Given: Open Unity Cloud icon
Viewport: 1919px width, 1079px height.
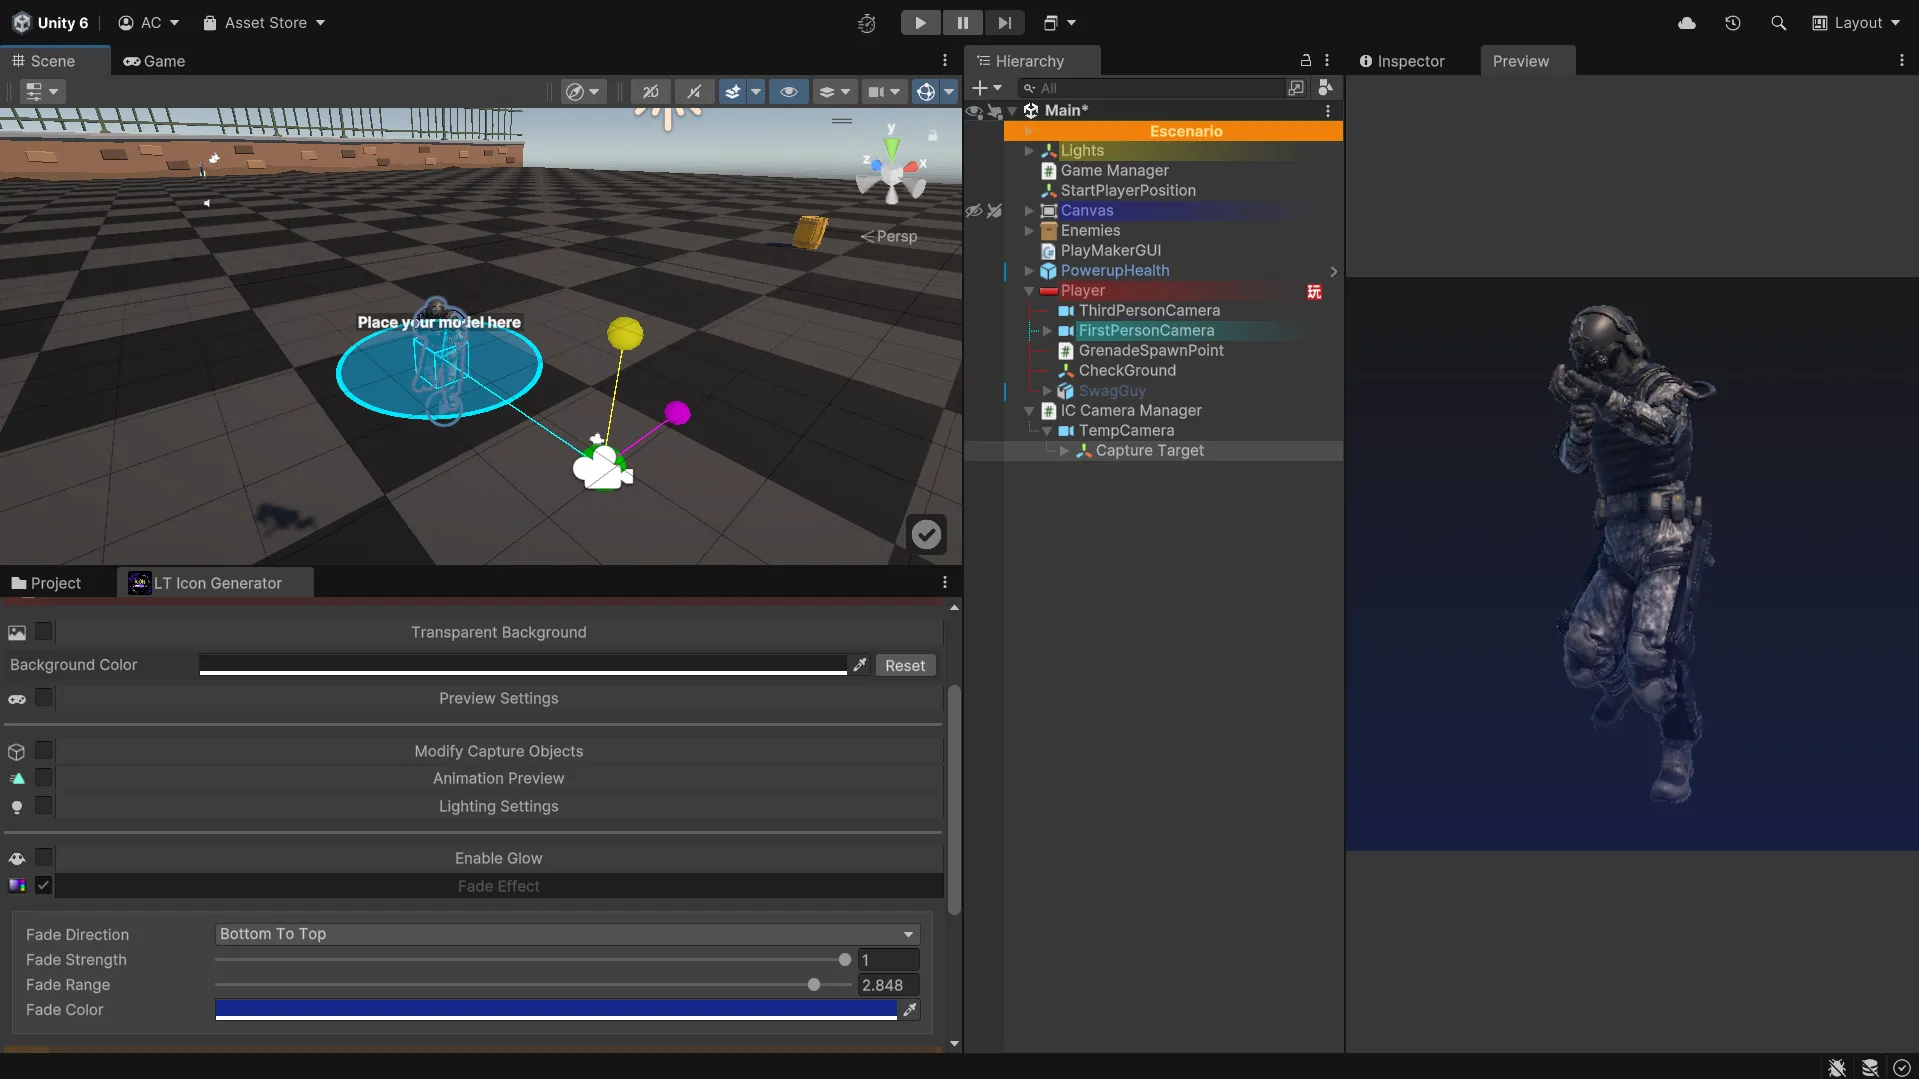Looking at the screenshot, I should pyautogui.click(x=1687, y=23).
